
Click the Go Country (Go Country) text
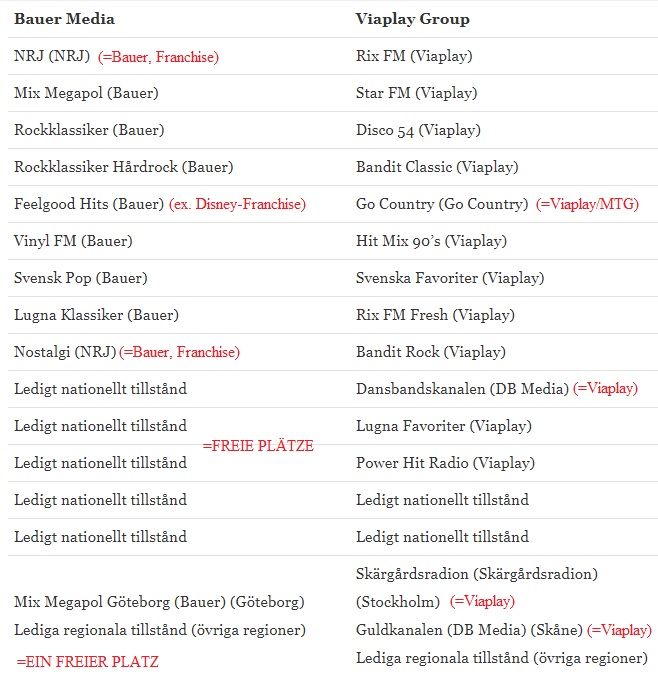click(x=441, y=204)
